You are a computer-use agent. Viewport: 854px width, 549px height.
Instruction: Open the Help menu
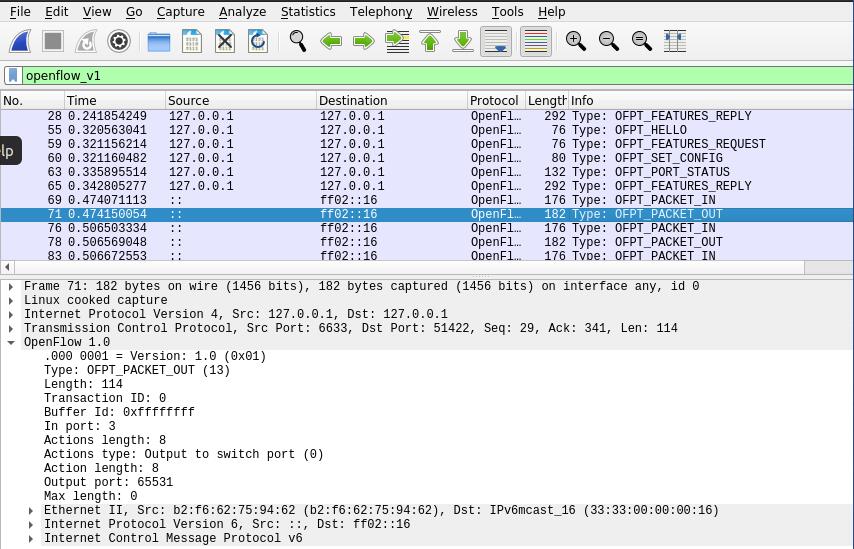pyautogui.click(x=552, y=11)
